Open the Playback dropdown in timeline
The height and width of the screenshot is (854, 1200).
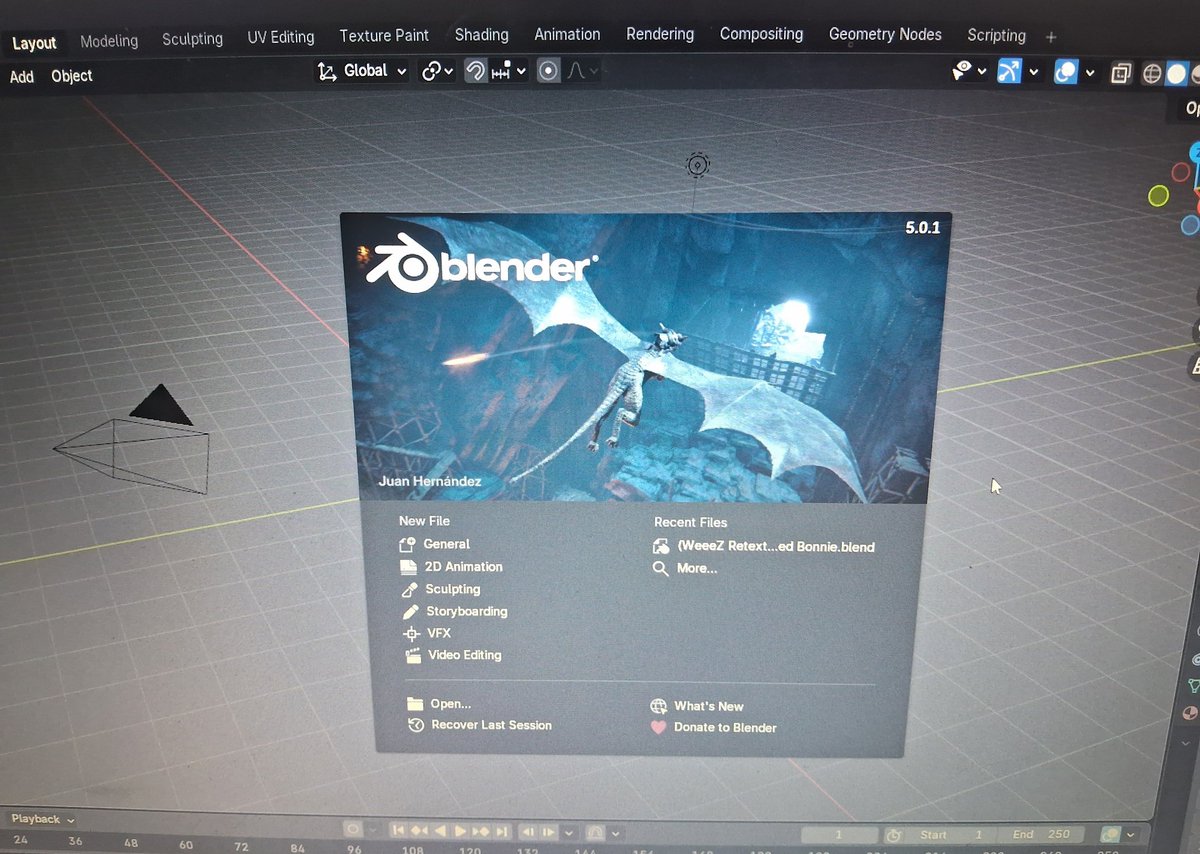pos(43,819)
